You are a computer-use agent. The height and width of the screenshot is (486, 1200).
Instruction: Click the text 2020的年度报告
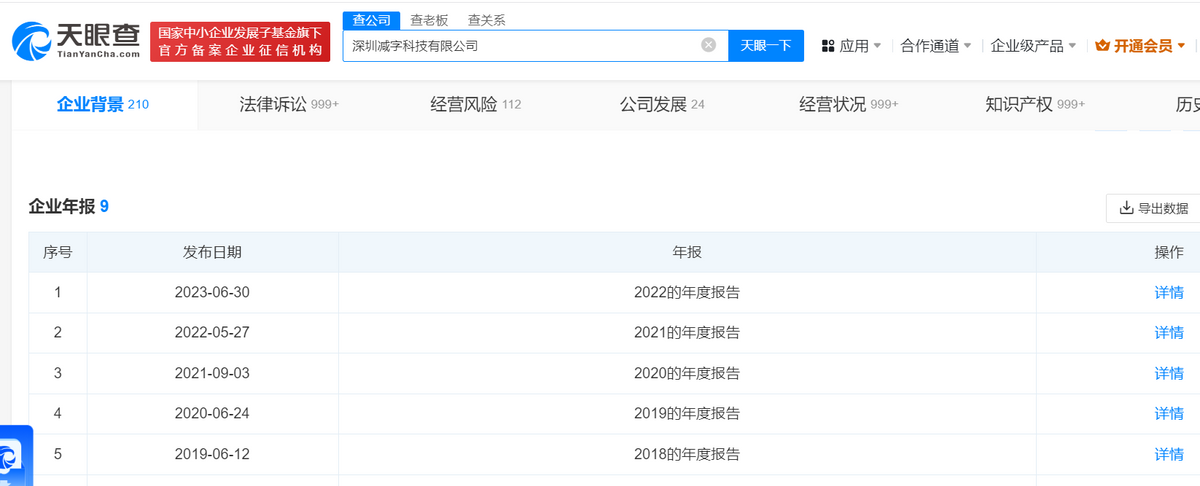pos(687,373)
